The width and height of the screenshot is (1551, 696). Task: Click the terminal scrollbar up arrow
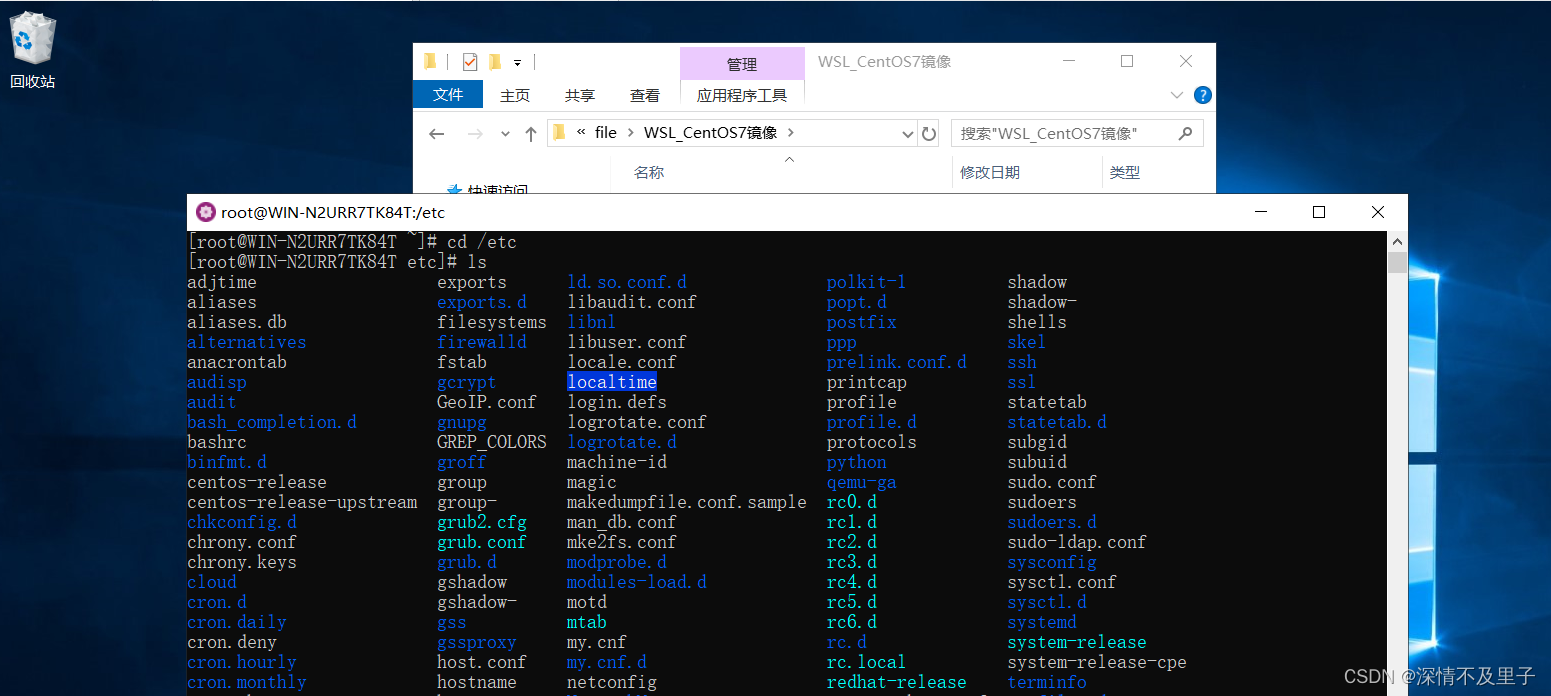pos(1397,241)
